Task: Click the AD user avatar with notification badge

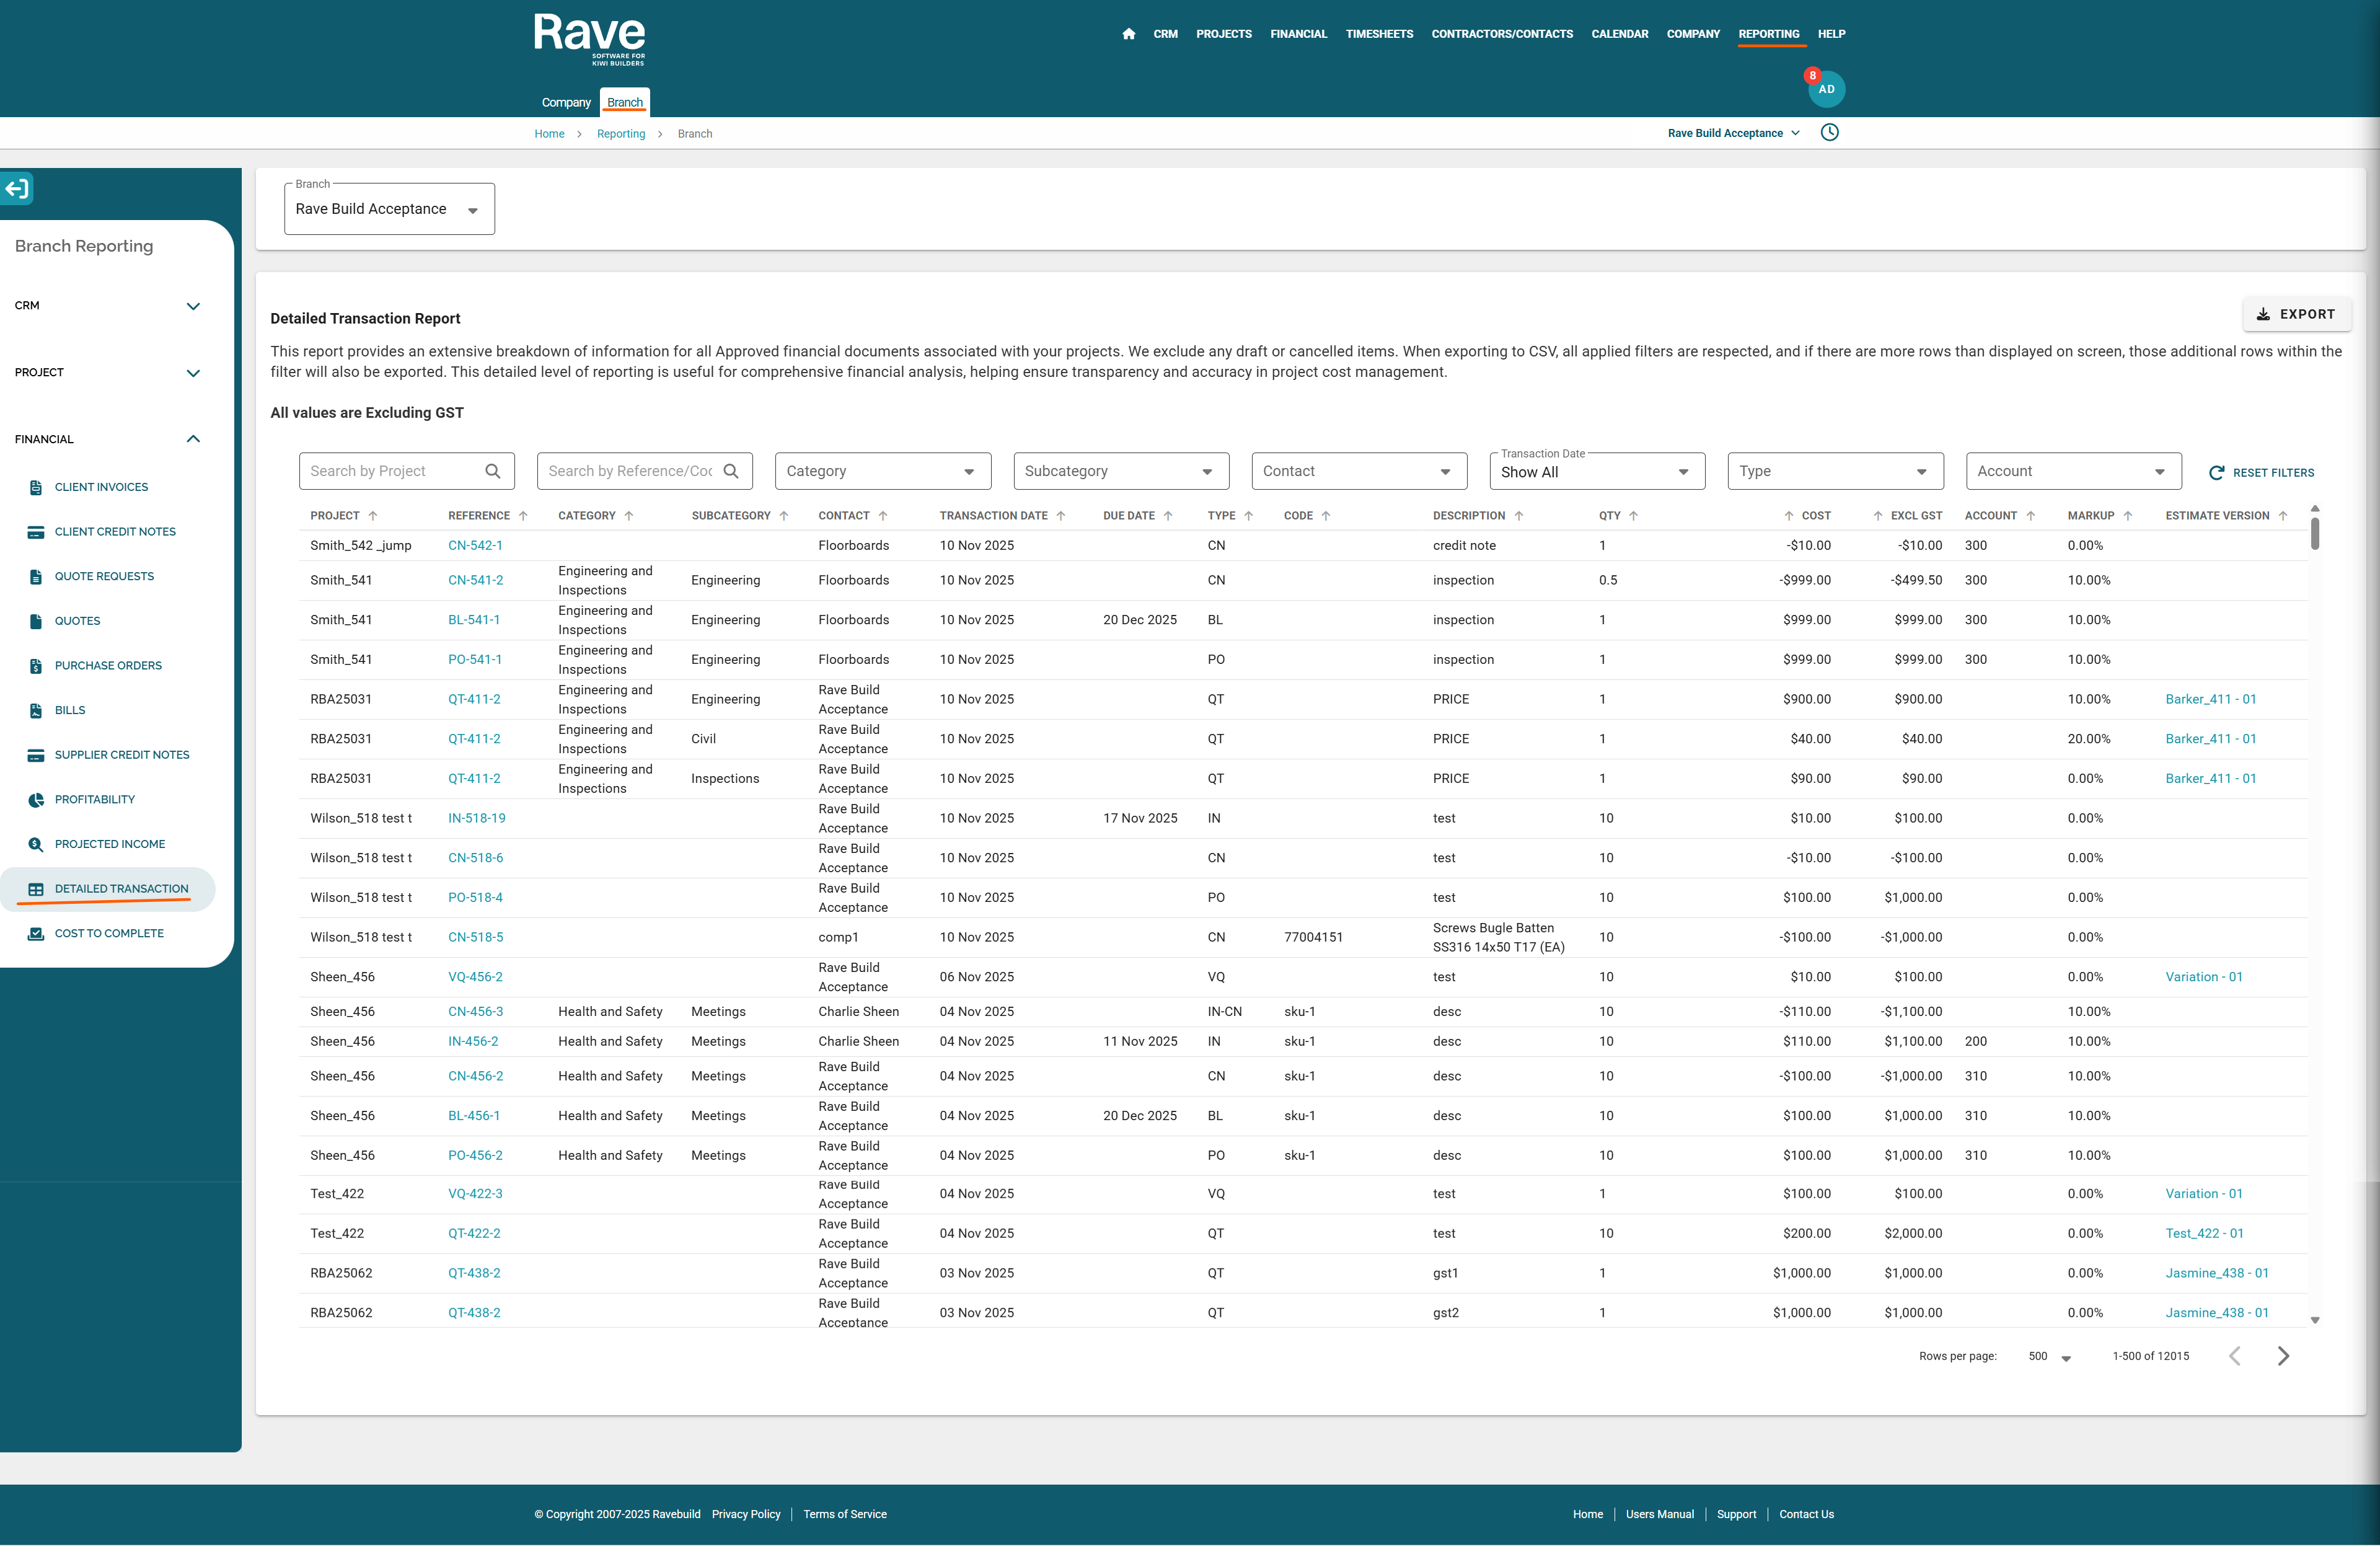Action: (1826, 89)
